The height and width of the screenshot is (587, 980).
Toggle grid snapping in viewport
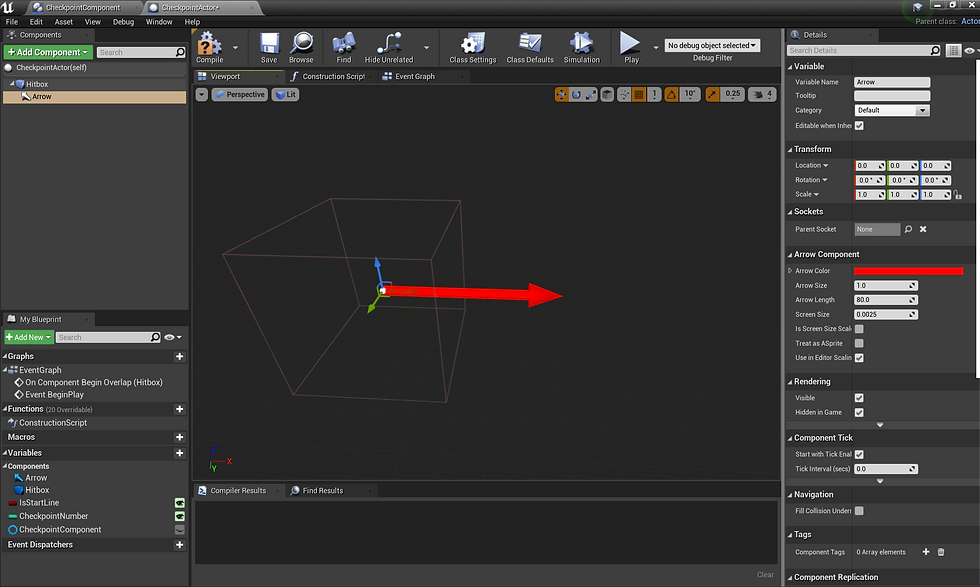tap(639, 94)
